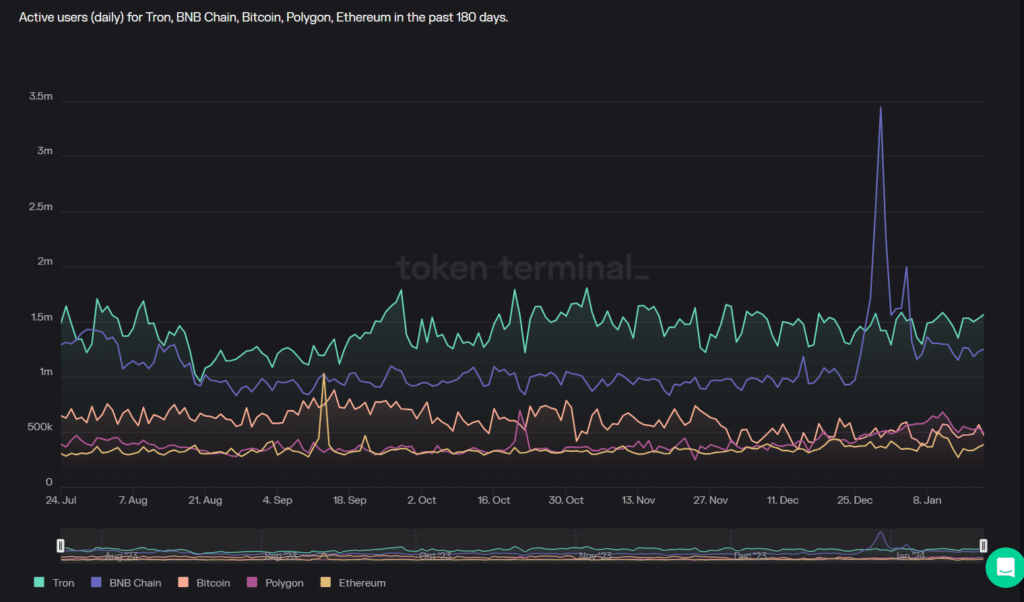
Task: Click the Tron green legend swatch
Action: click(x=39, y=582)
